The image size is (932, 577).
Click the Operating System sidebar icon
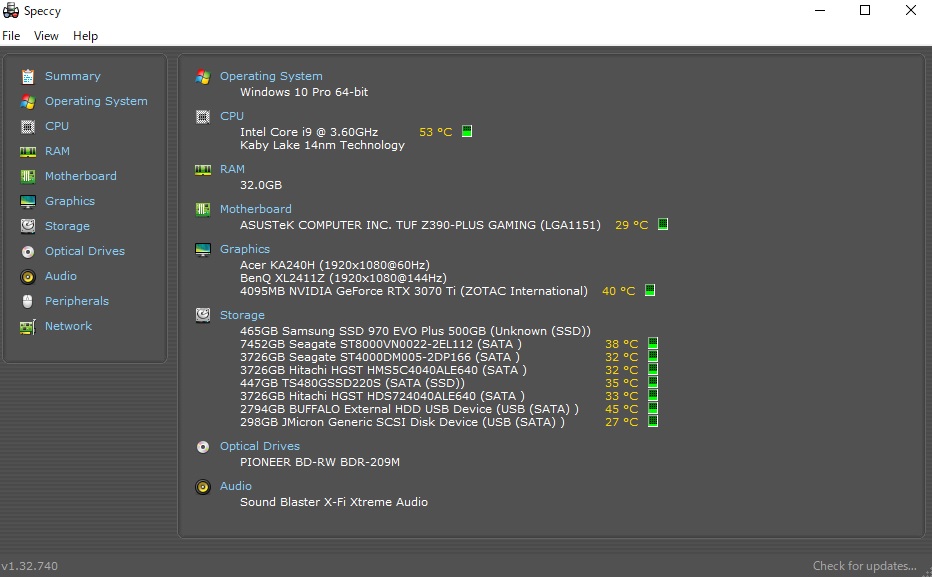[x=28, y=101]
